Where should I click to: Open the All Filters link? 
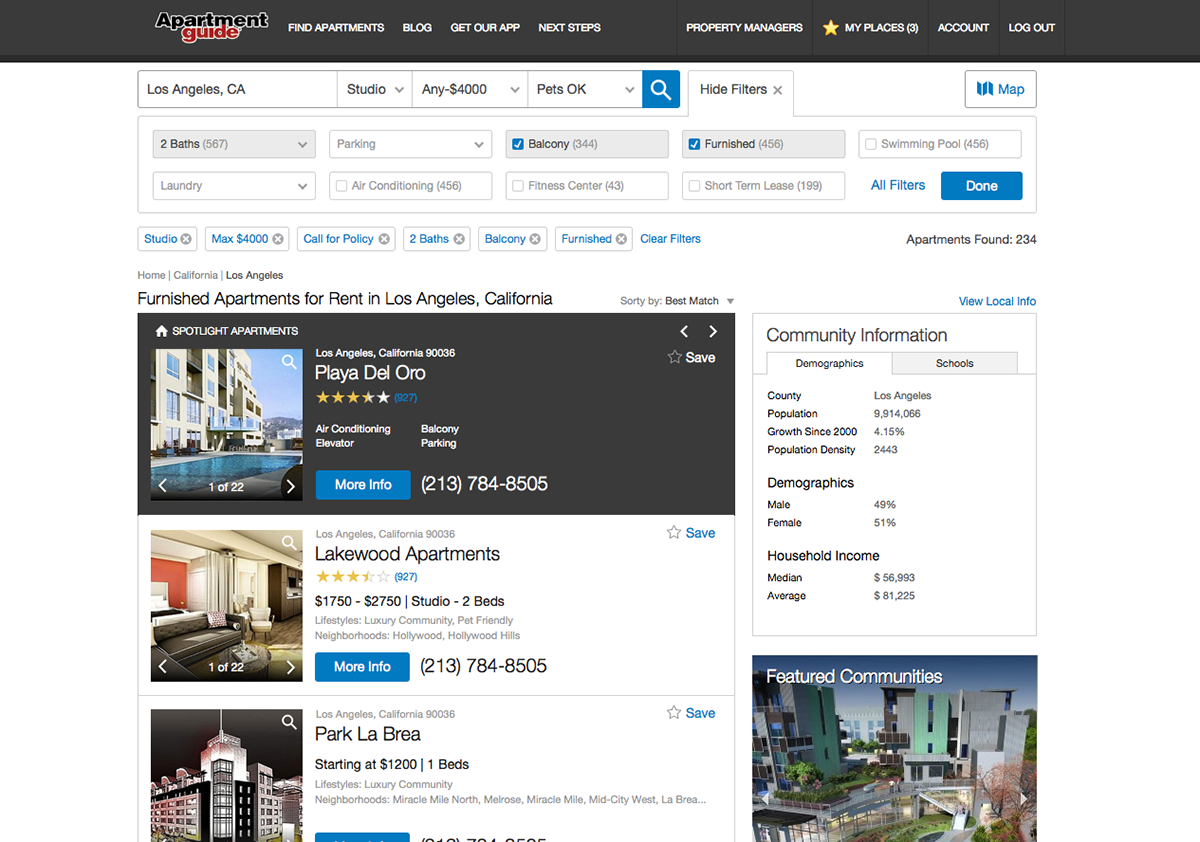tap(898, 185)
